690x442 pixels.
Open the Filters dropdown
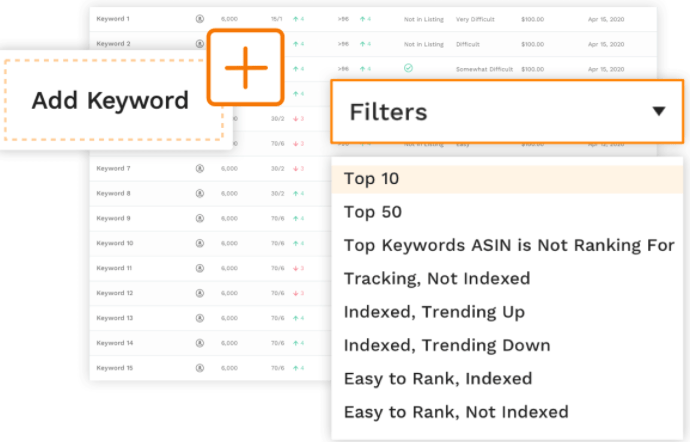tap(507, 111)
